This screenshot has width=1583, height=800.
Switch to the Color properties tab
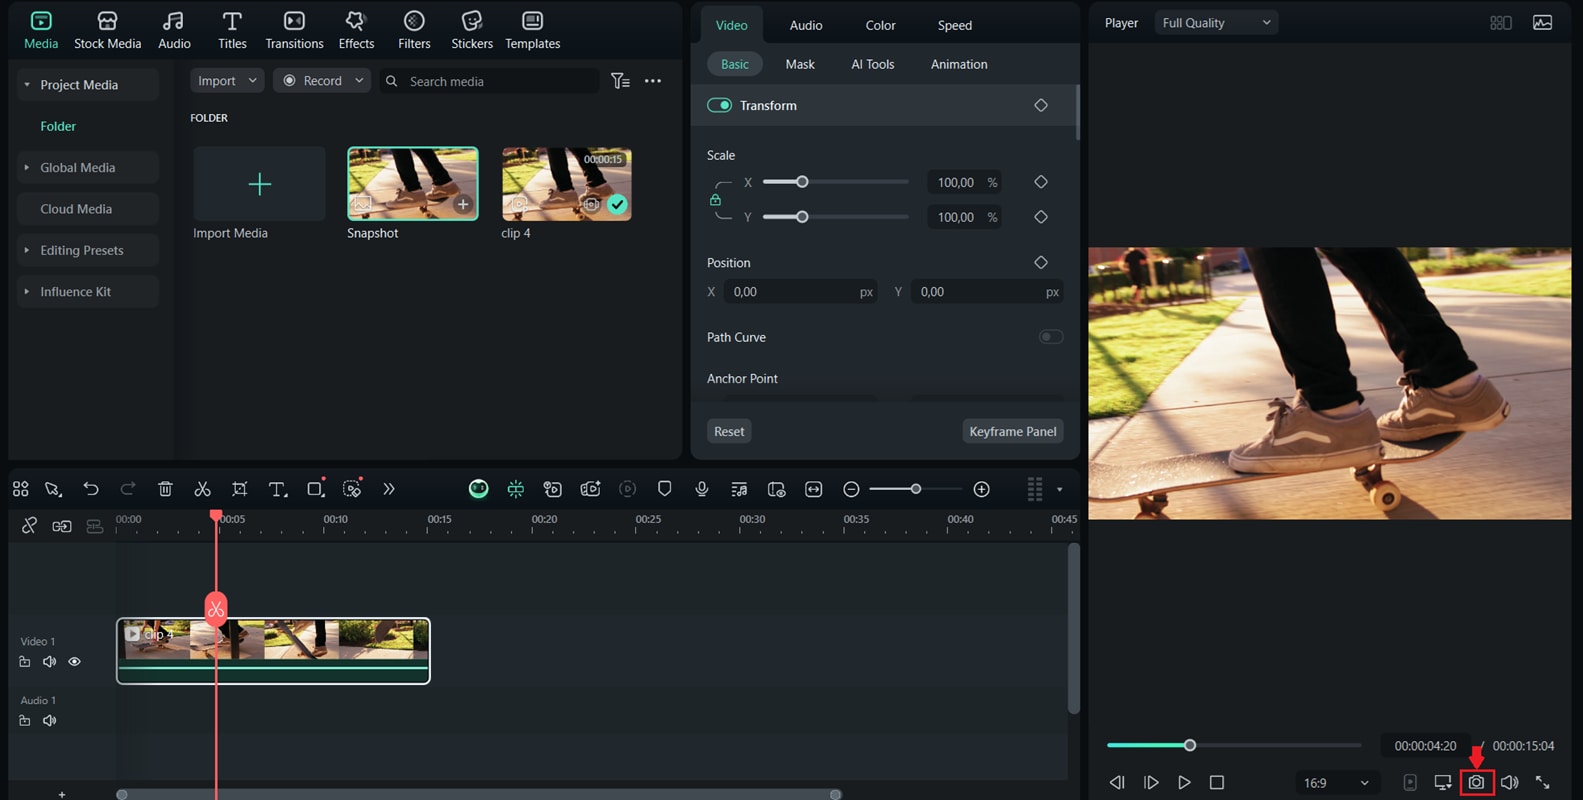[880, 25]
